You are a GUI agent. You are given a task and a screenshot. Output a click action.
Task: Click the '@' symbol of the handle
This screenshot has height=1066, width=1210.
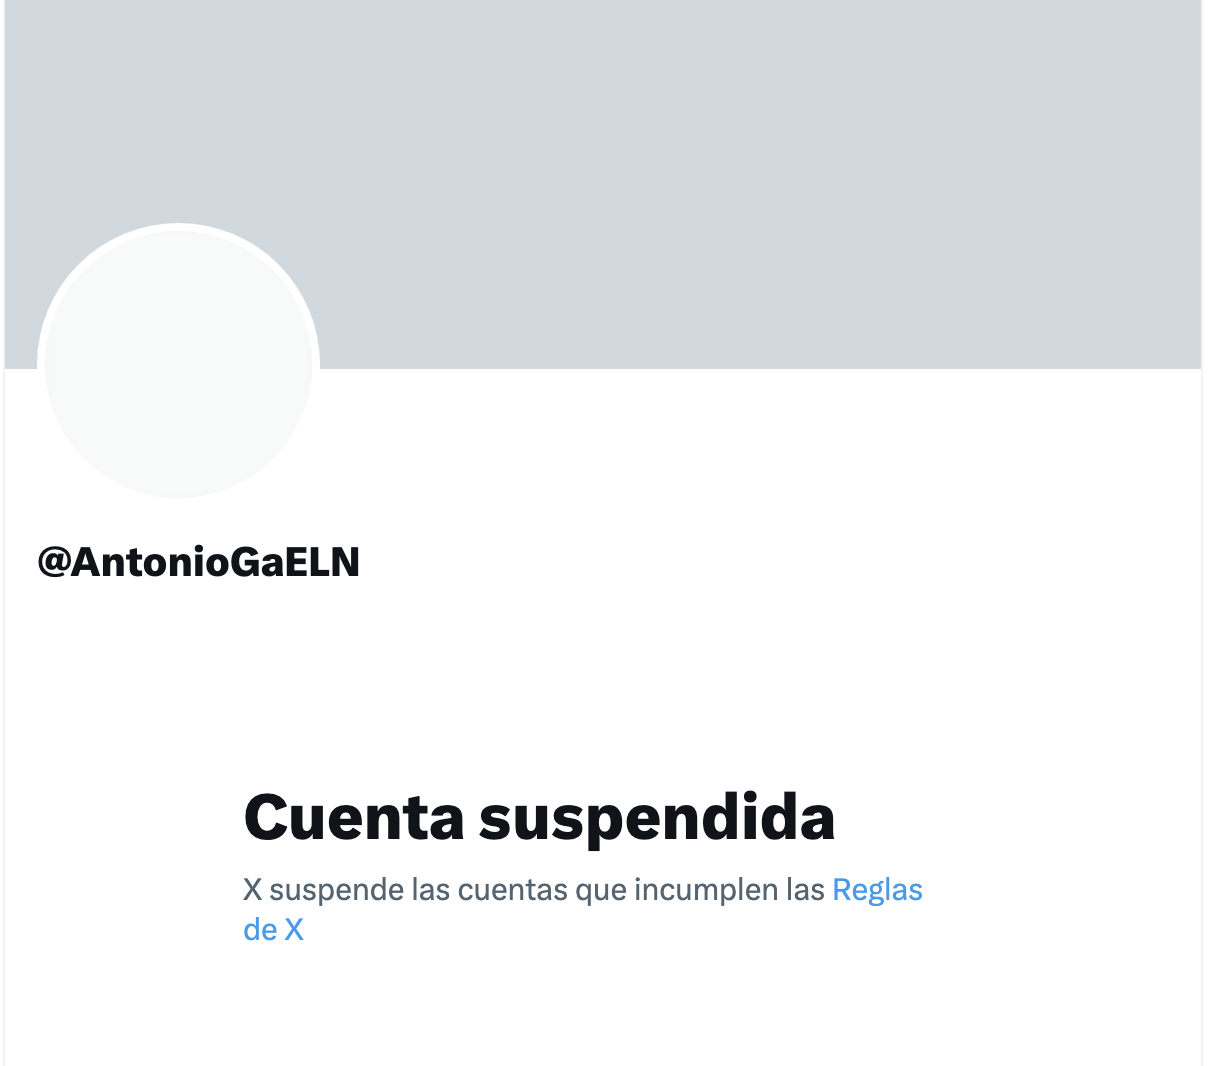pyautogui.click(x=53, y=563)
